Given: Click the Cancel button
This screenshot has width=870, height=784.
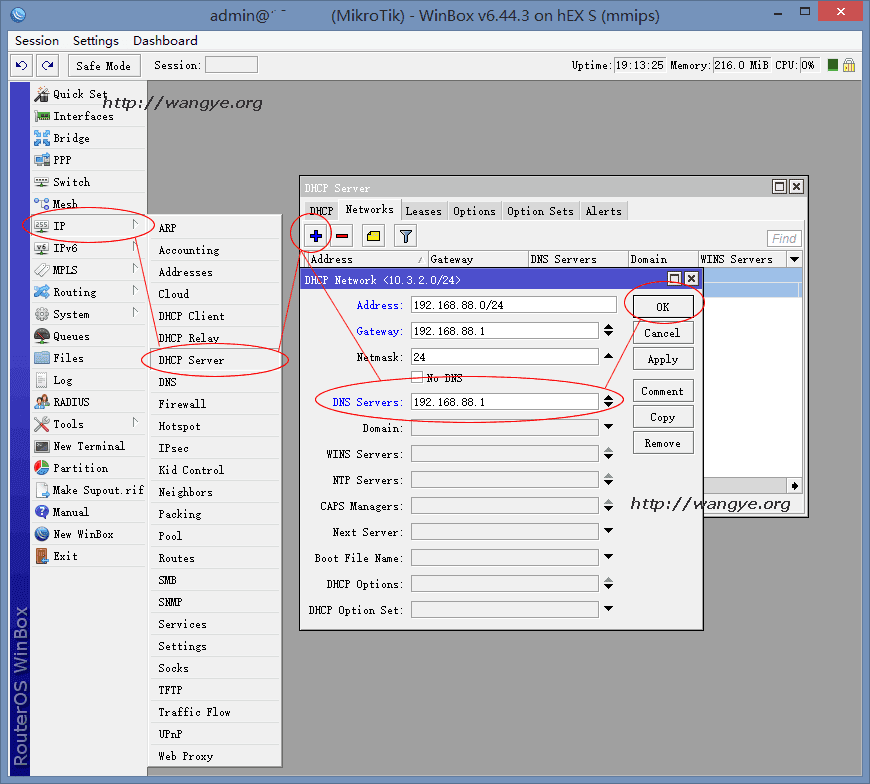Looking at the screenshot, I should tap(663, 333).
